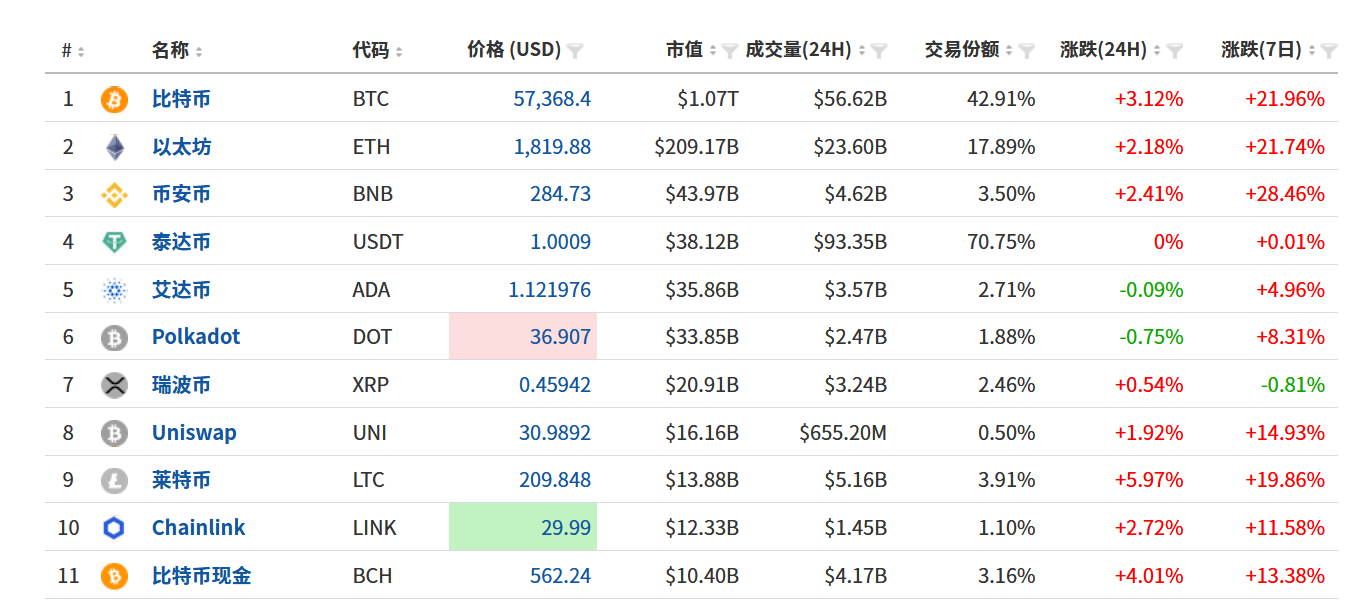Open the 涨跌(7日) filter funnel
Image resolution: width=1351 pixels, height=605 pixels.
1329,50
